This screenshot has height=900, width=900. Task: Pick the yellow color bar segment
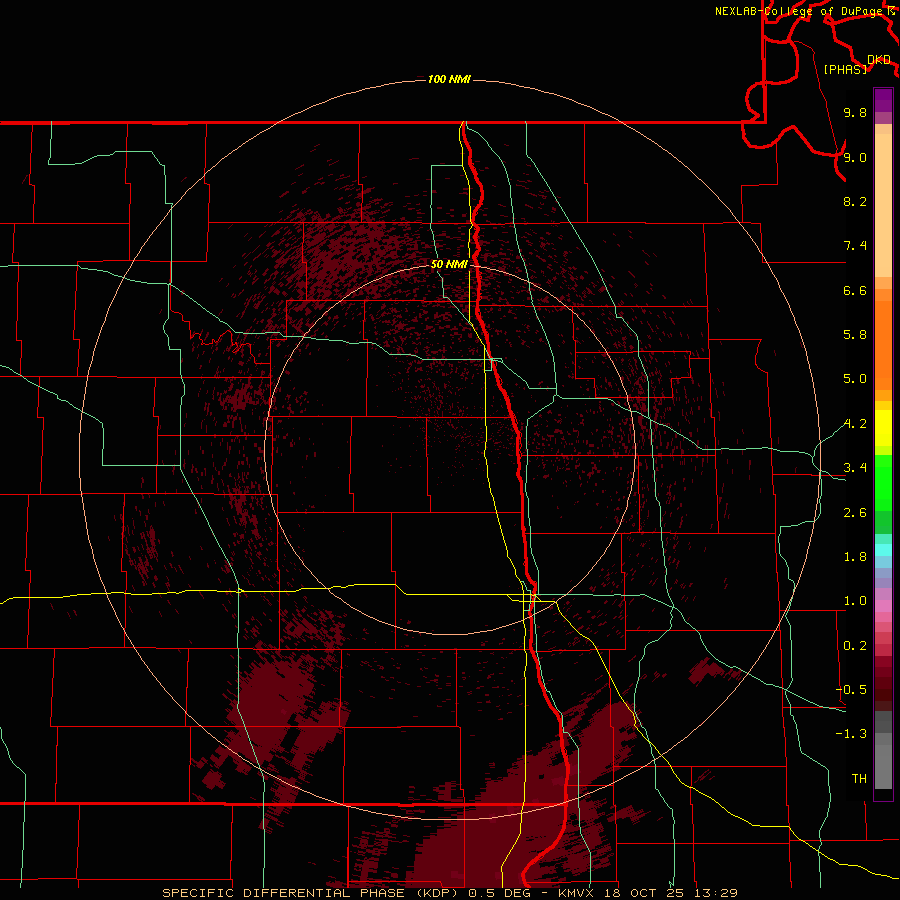pyautogui.click(x=883, y=428)
